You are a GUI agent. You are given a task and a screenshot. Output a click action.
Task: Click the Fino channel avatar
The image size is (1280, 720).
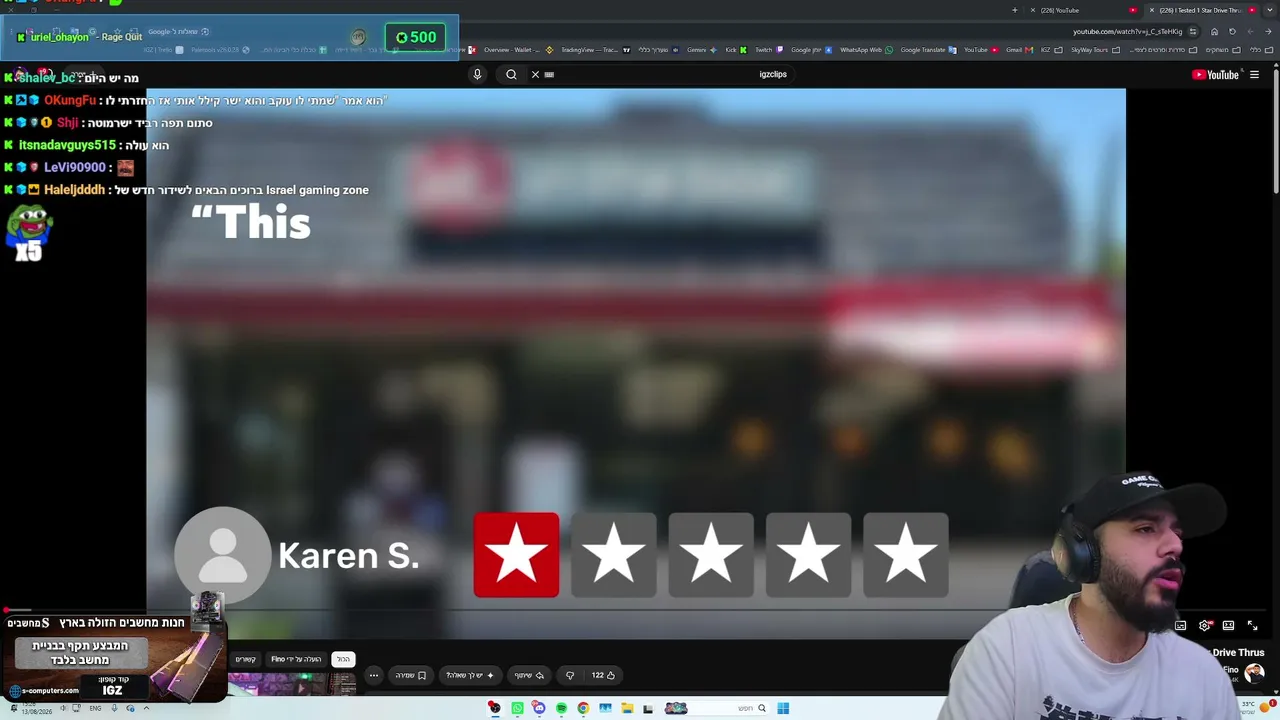tap(1255, 672)
